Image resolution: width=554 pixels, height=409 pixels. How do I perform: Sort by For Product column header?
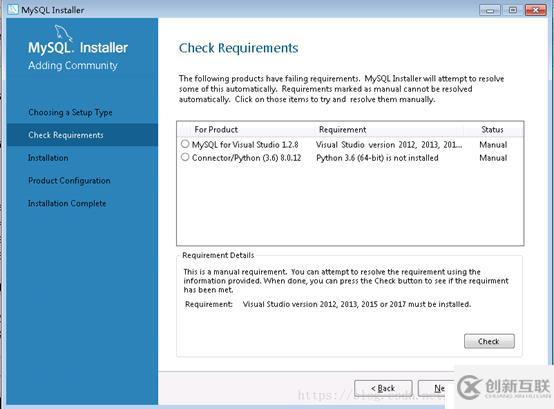coord(216,130)
